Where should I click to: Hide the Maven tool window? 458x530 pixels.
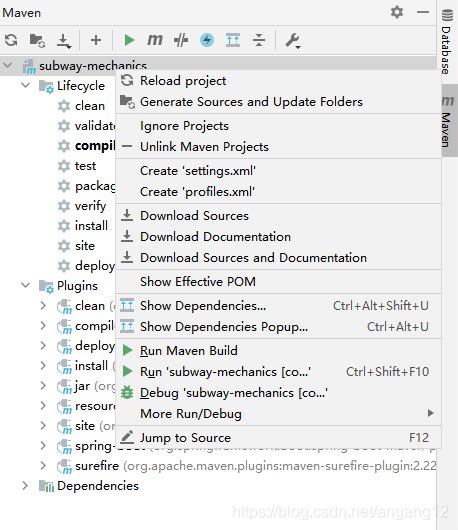tap(423, 12)
